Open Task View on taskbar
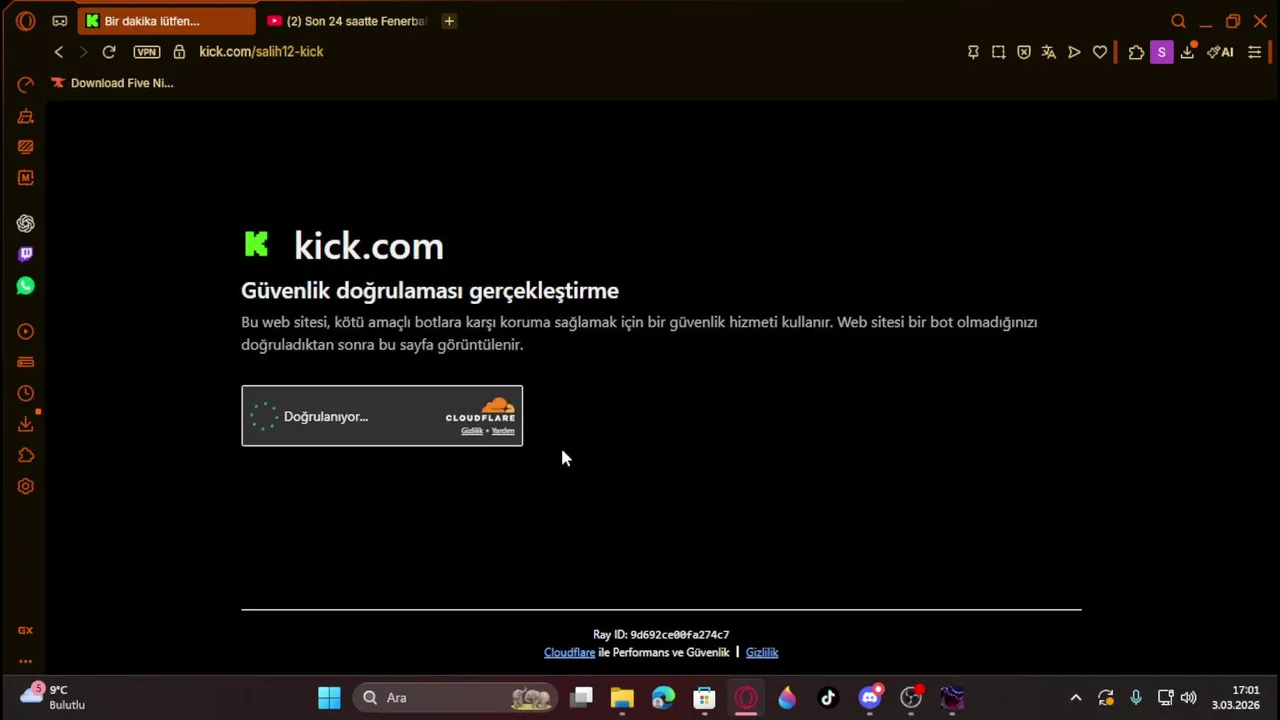Viewport: 1280px width, 720px height. (x=582, y=698)
